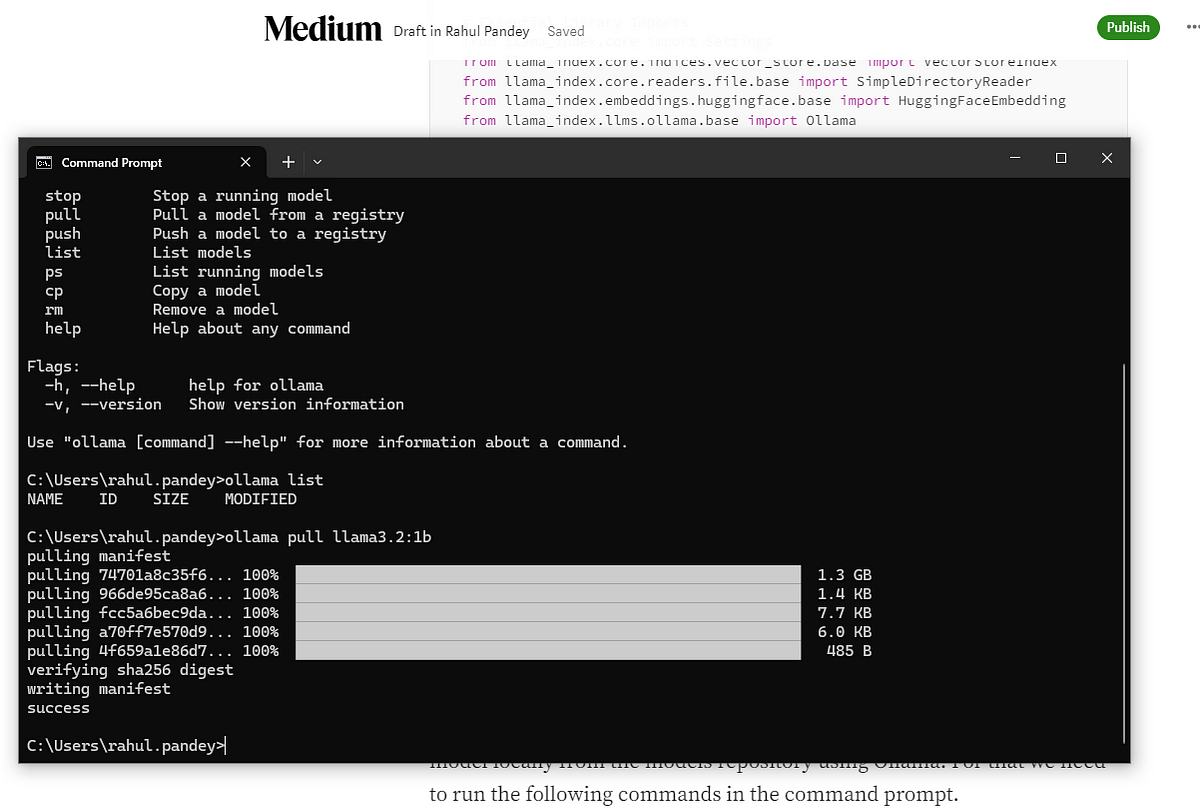Click the green Publish button
Screen dimensions: 1200x809
point(1128,28)
